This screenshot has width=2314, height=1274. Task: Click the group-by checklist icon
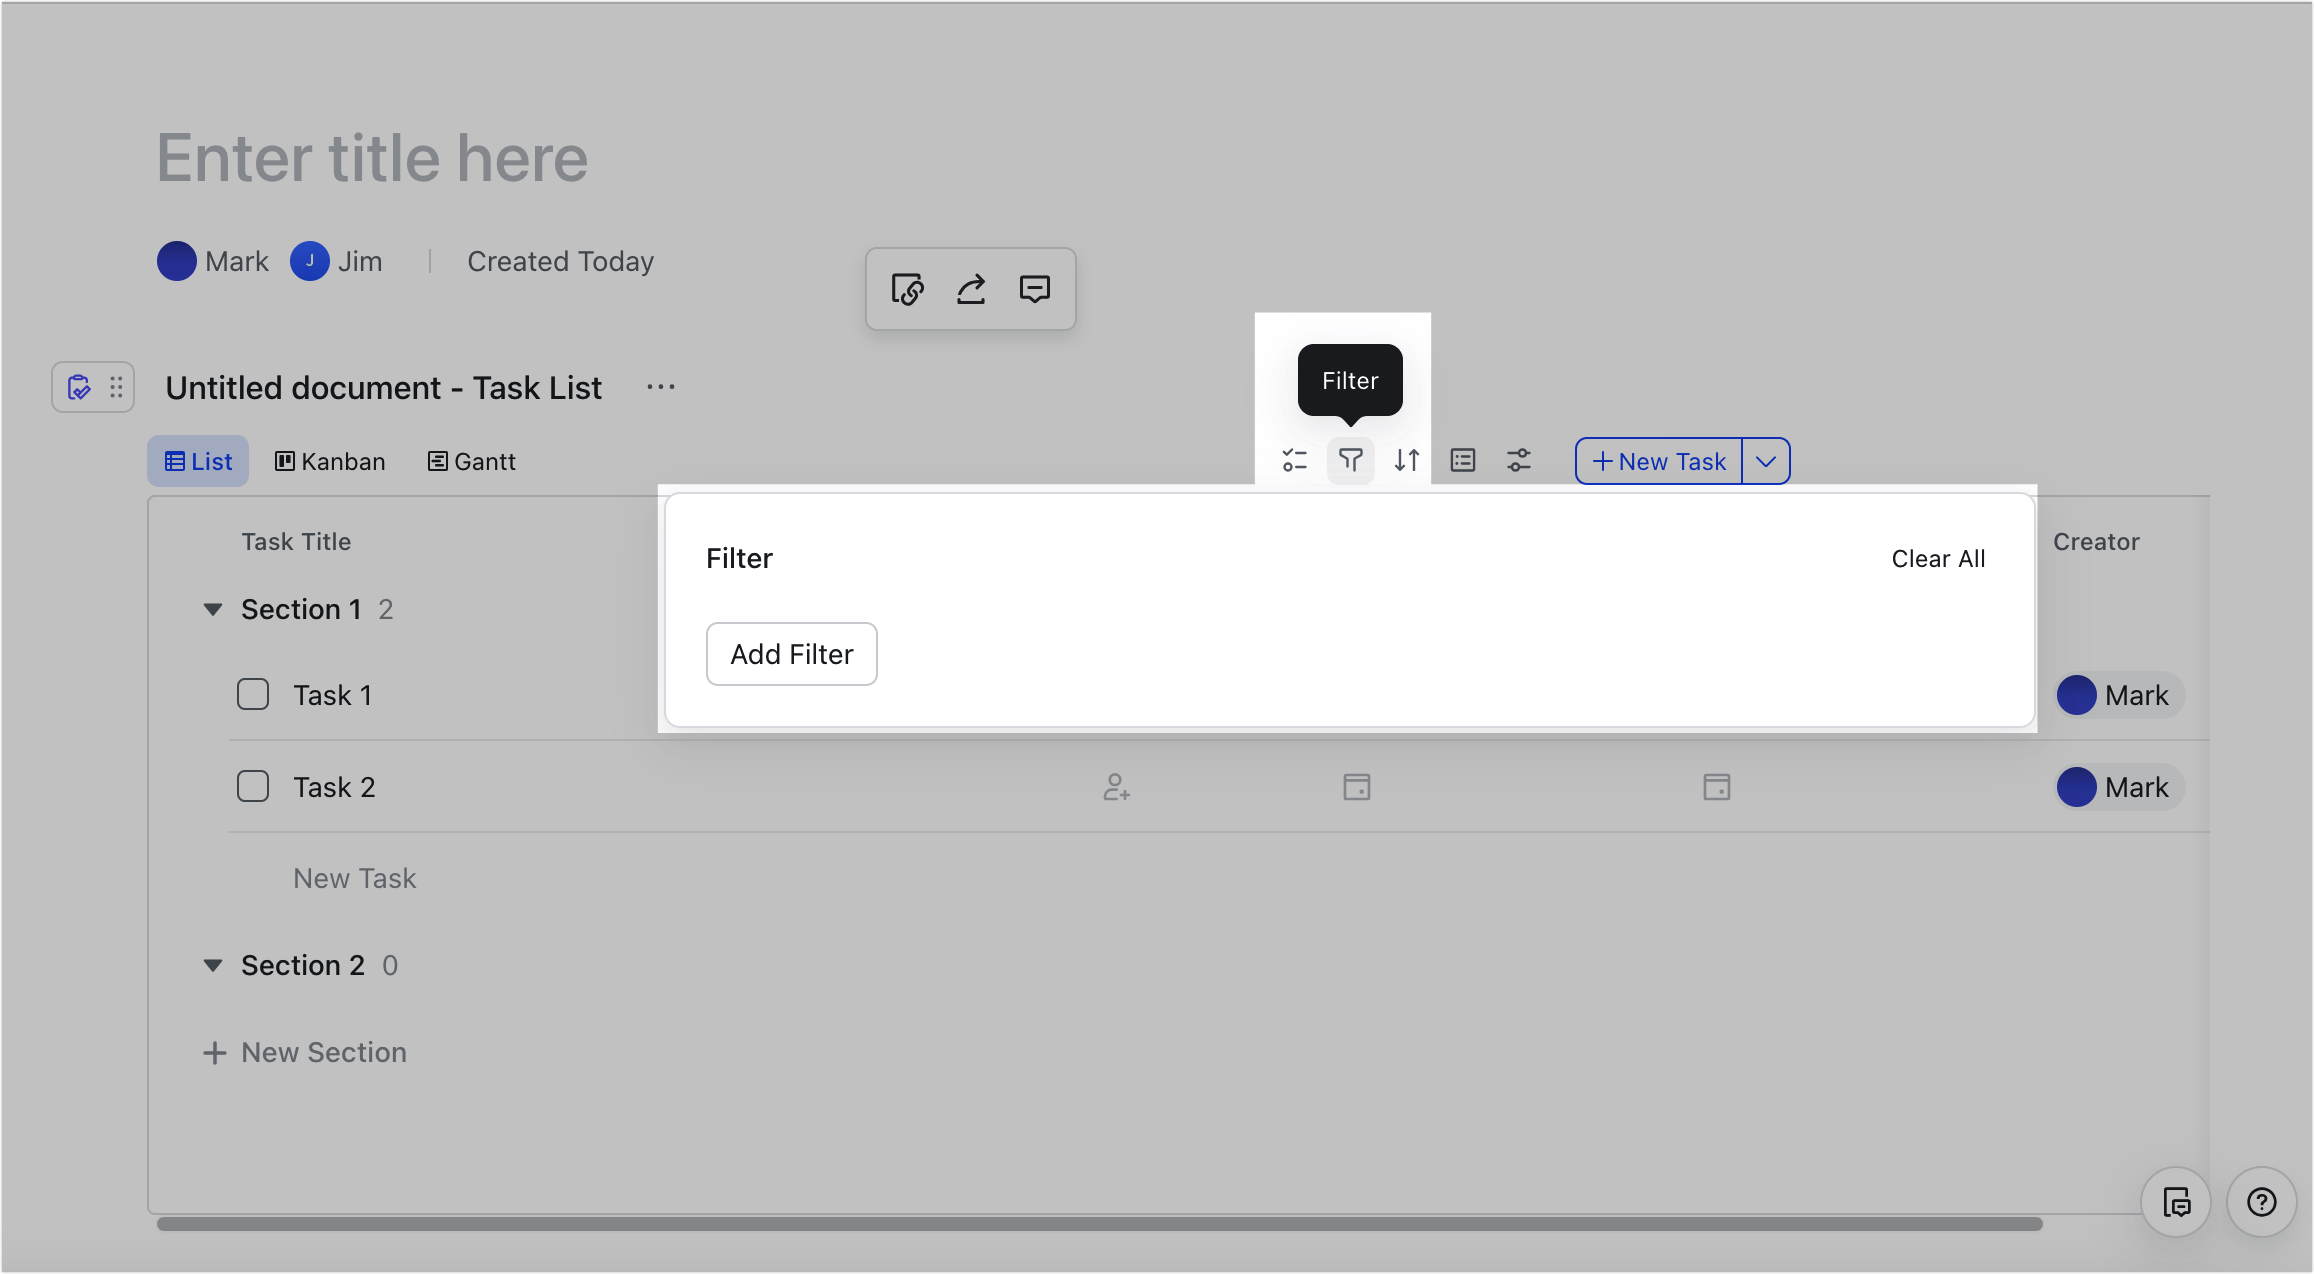coord(1295,460)
